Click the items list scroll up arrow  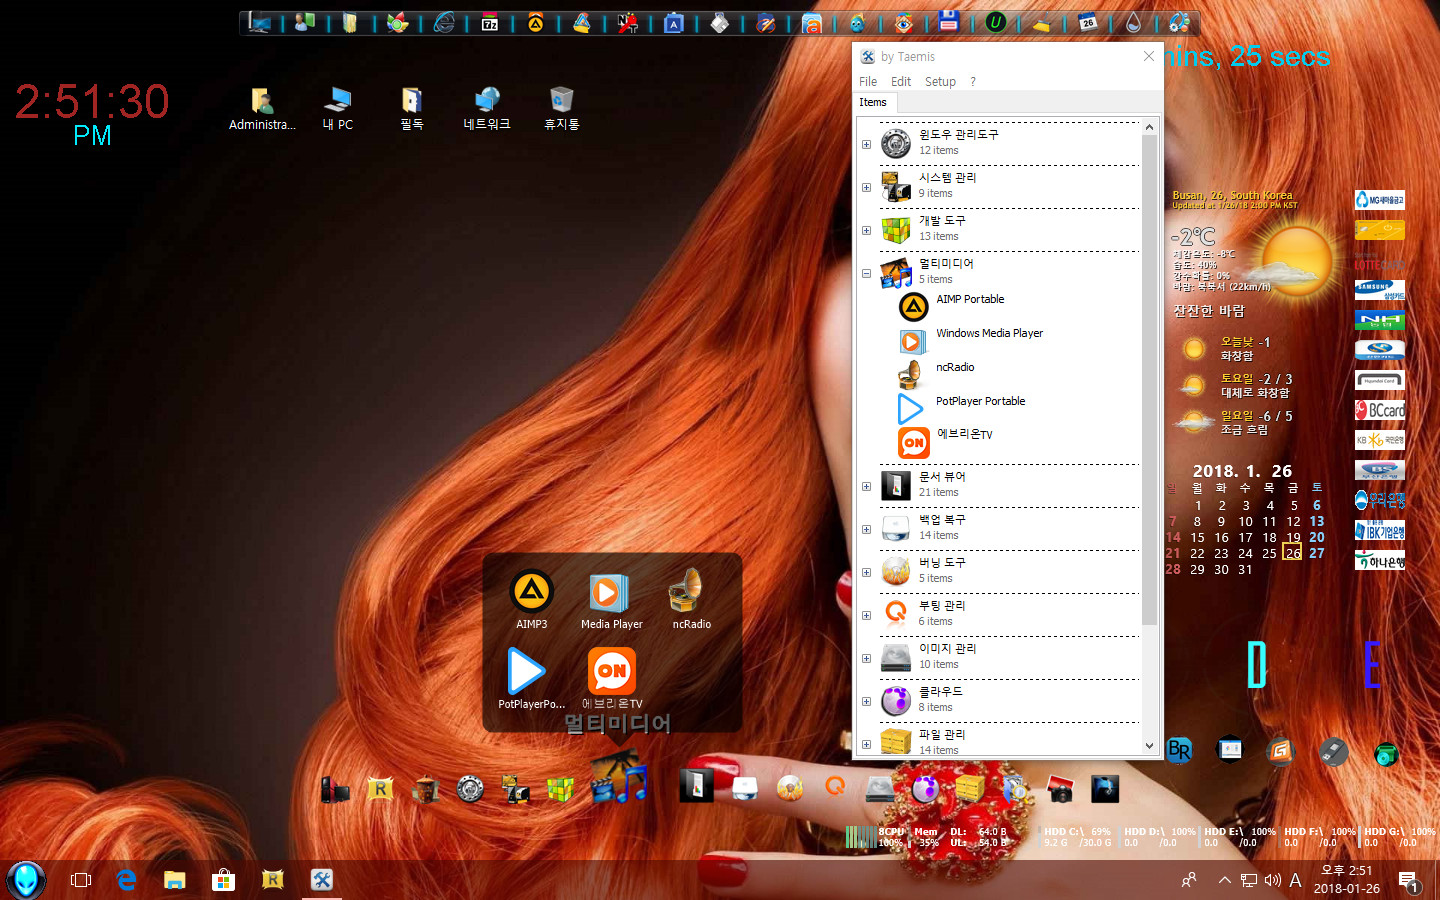point(1149,127)
